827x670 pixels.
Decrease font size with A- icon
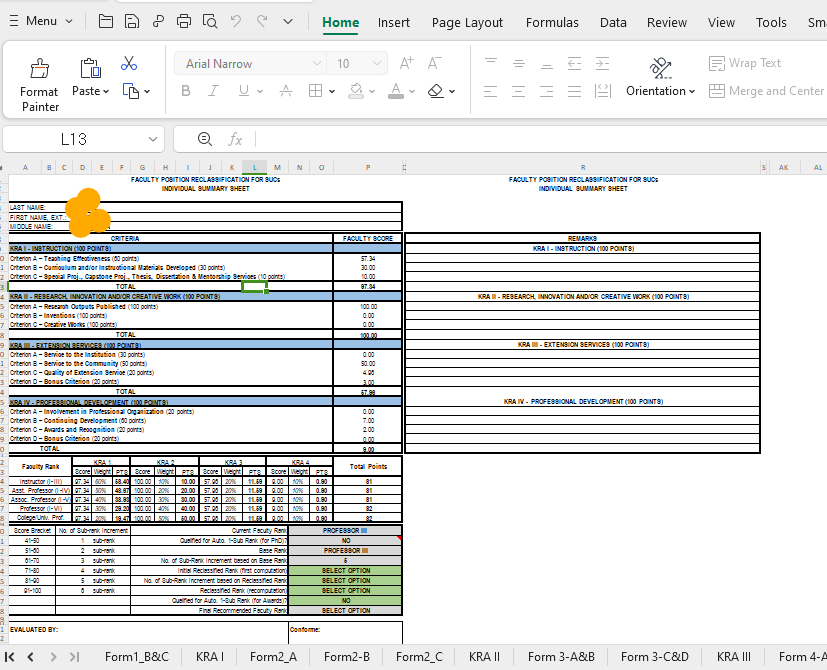tap(434, 63)
